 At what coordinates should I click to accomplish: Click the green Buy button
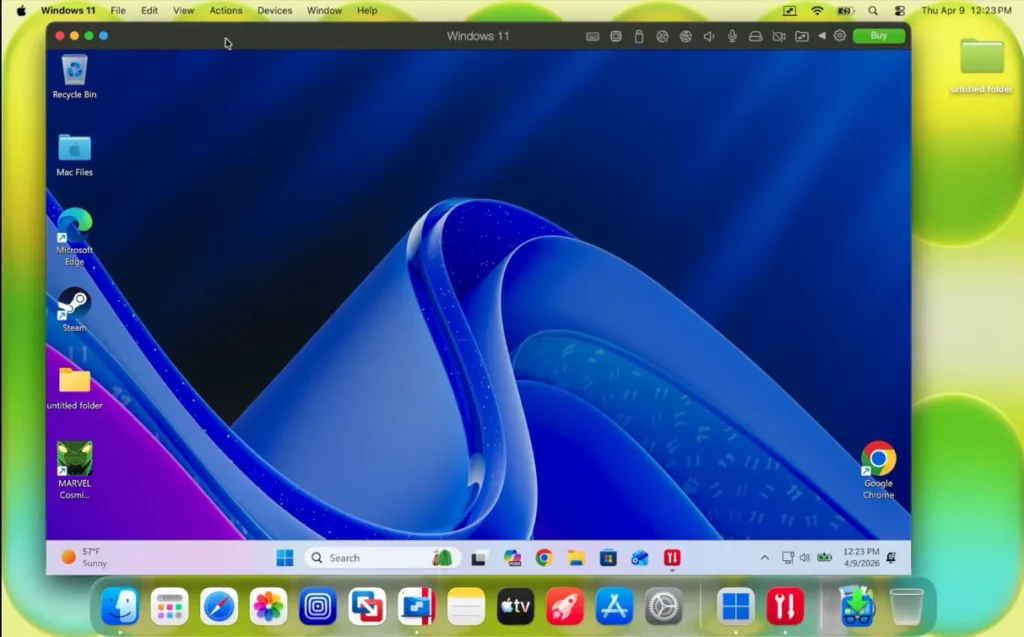coord(878,36)
